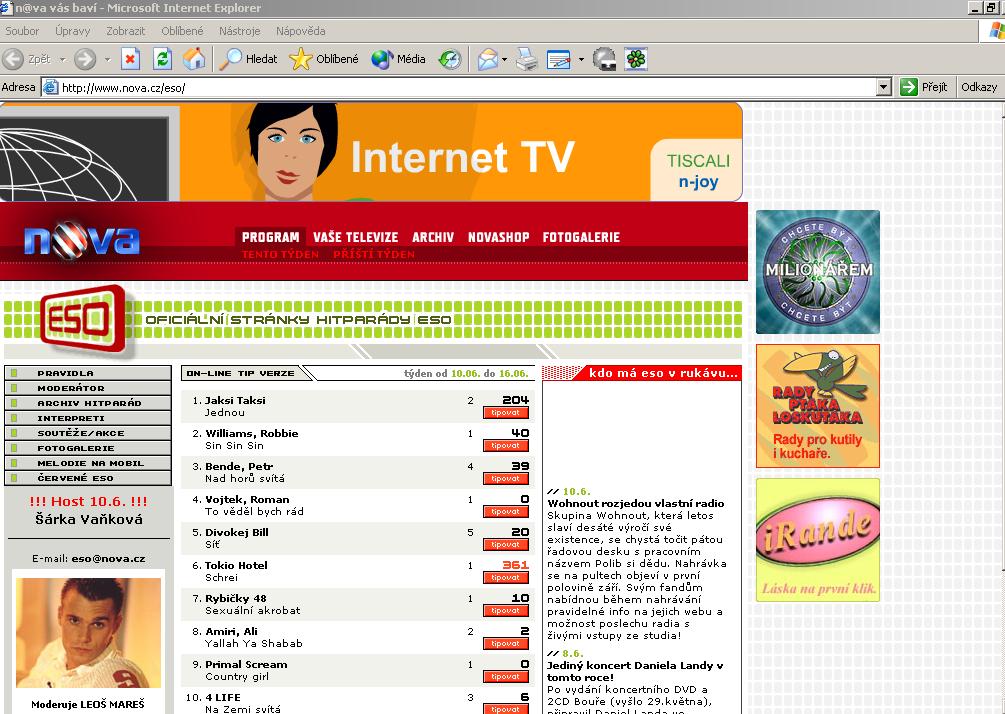Select VAŠE TELEVIZE in Nova navigation
This screenshot has height=714, width=1005.
(x=355, y=237)
